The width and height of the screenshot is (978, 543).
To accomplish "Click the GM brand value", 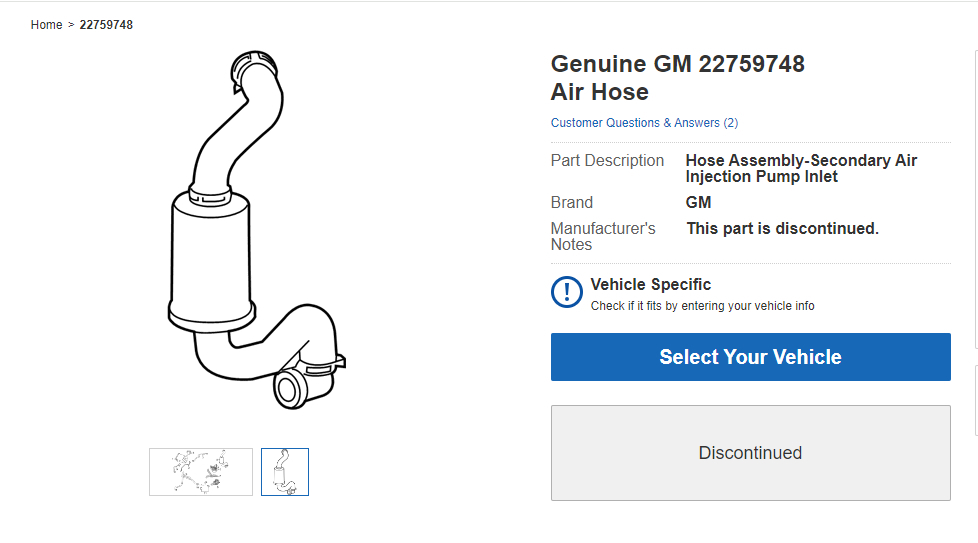I will pyautogui.click(x=698, y=202).
